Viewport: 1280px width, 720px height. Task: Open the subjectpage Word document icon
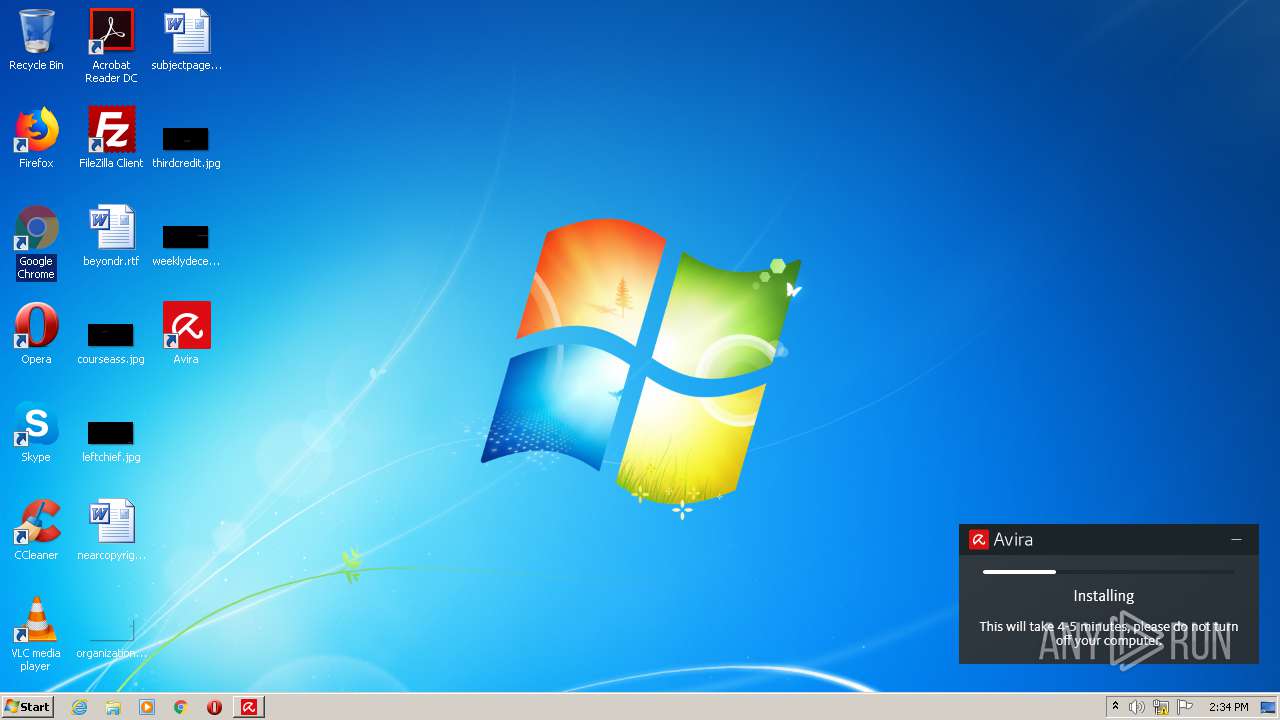pyautogui.click(x=186, y=40)
